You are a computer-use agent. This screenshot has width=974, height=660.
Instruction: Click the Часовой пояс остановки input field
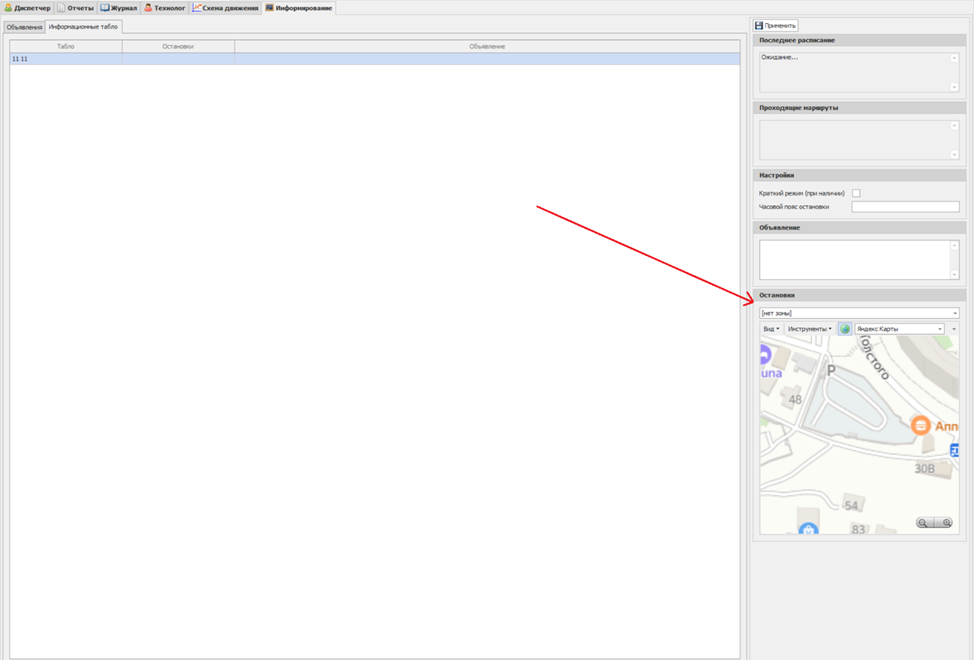click(x=905, y=207)
